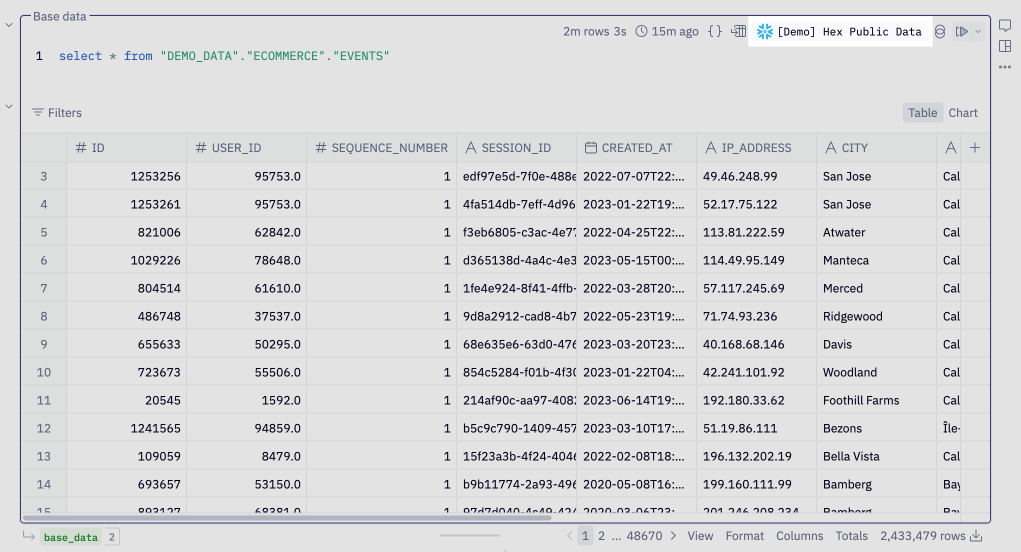The image size is (1021, 552).
Task: Click the base_data output variable tag
Action: click(70, 537)
